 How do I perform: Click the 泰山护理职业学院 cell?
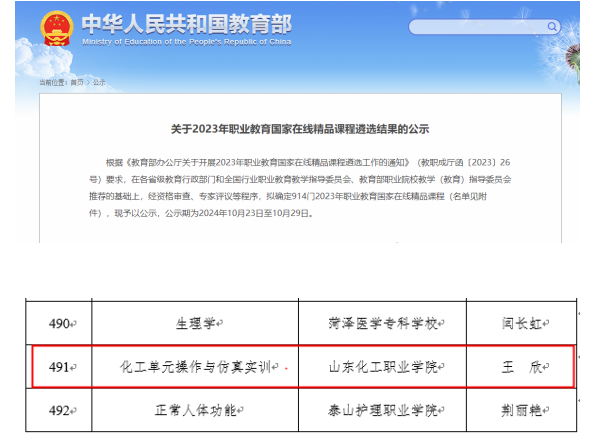(382, 409)
